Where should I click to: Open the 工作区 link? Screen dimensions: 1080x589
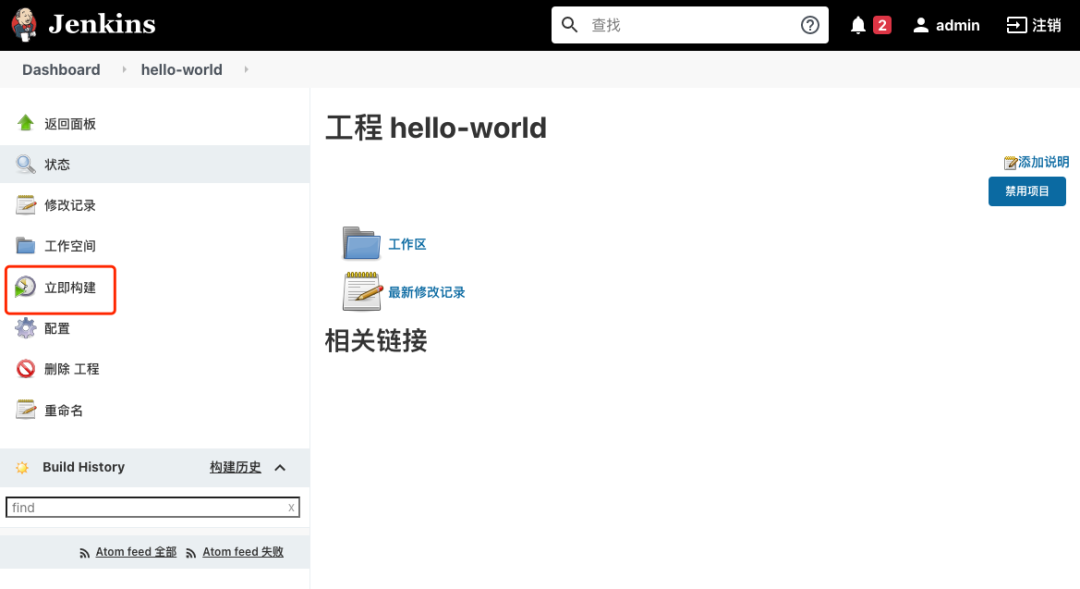point(407,245)
